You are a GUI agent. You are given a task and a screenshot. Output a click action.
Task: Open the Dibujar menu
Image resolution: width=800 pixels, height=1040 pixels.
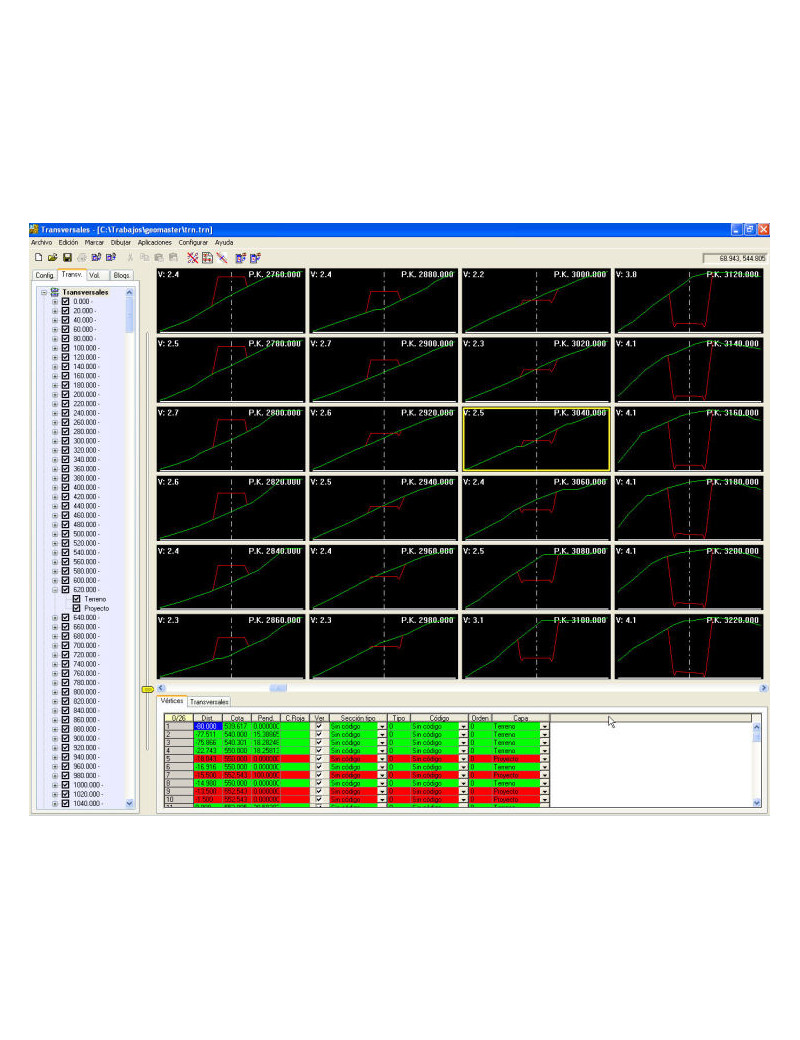tap(121, 243)
